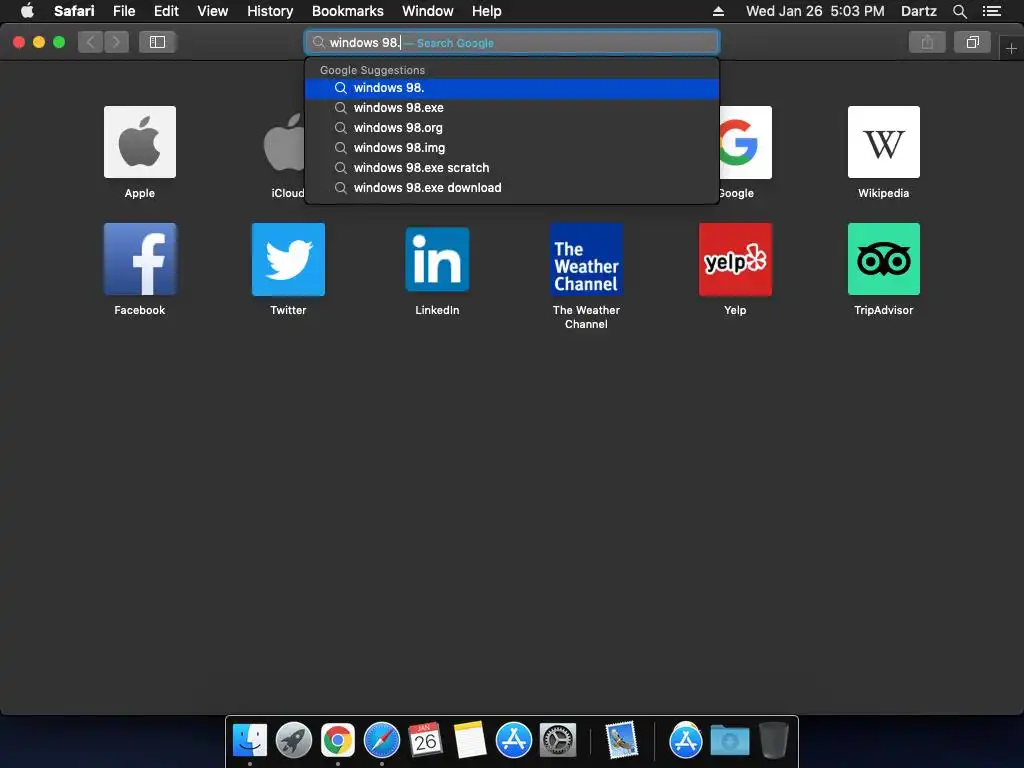
Task: Open Spotlight search in menu bar
Action: (959, 11)
